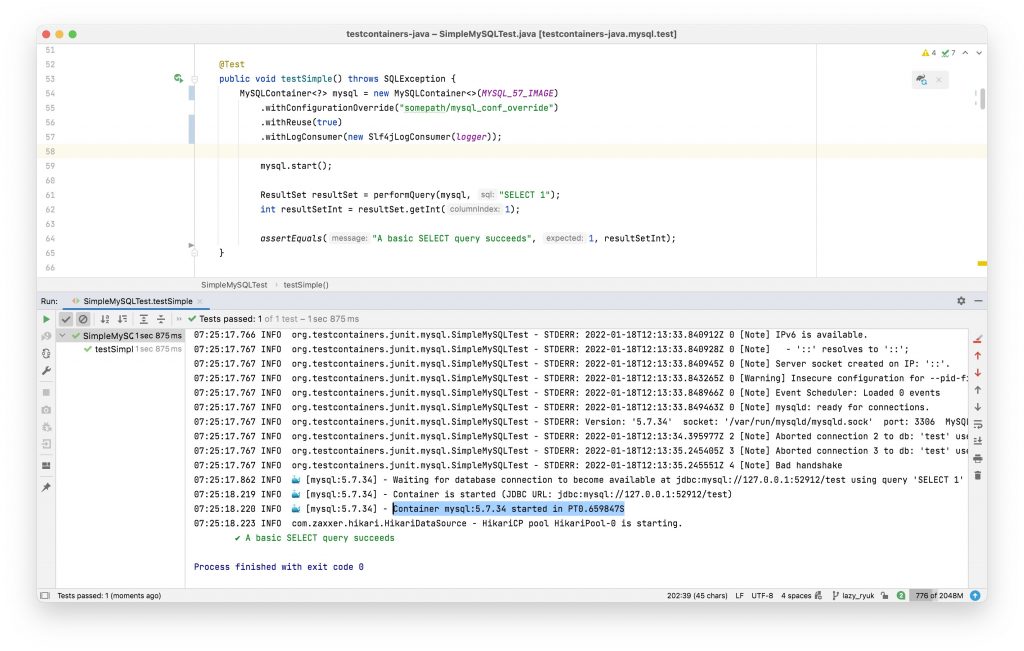Click SimpleMySQLTest in the breadcrumb bar
The width and height of the screenshot is (1024, 651).
(234, 285)
